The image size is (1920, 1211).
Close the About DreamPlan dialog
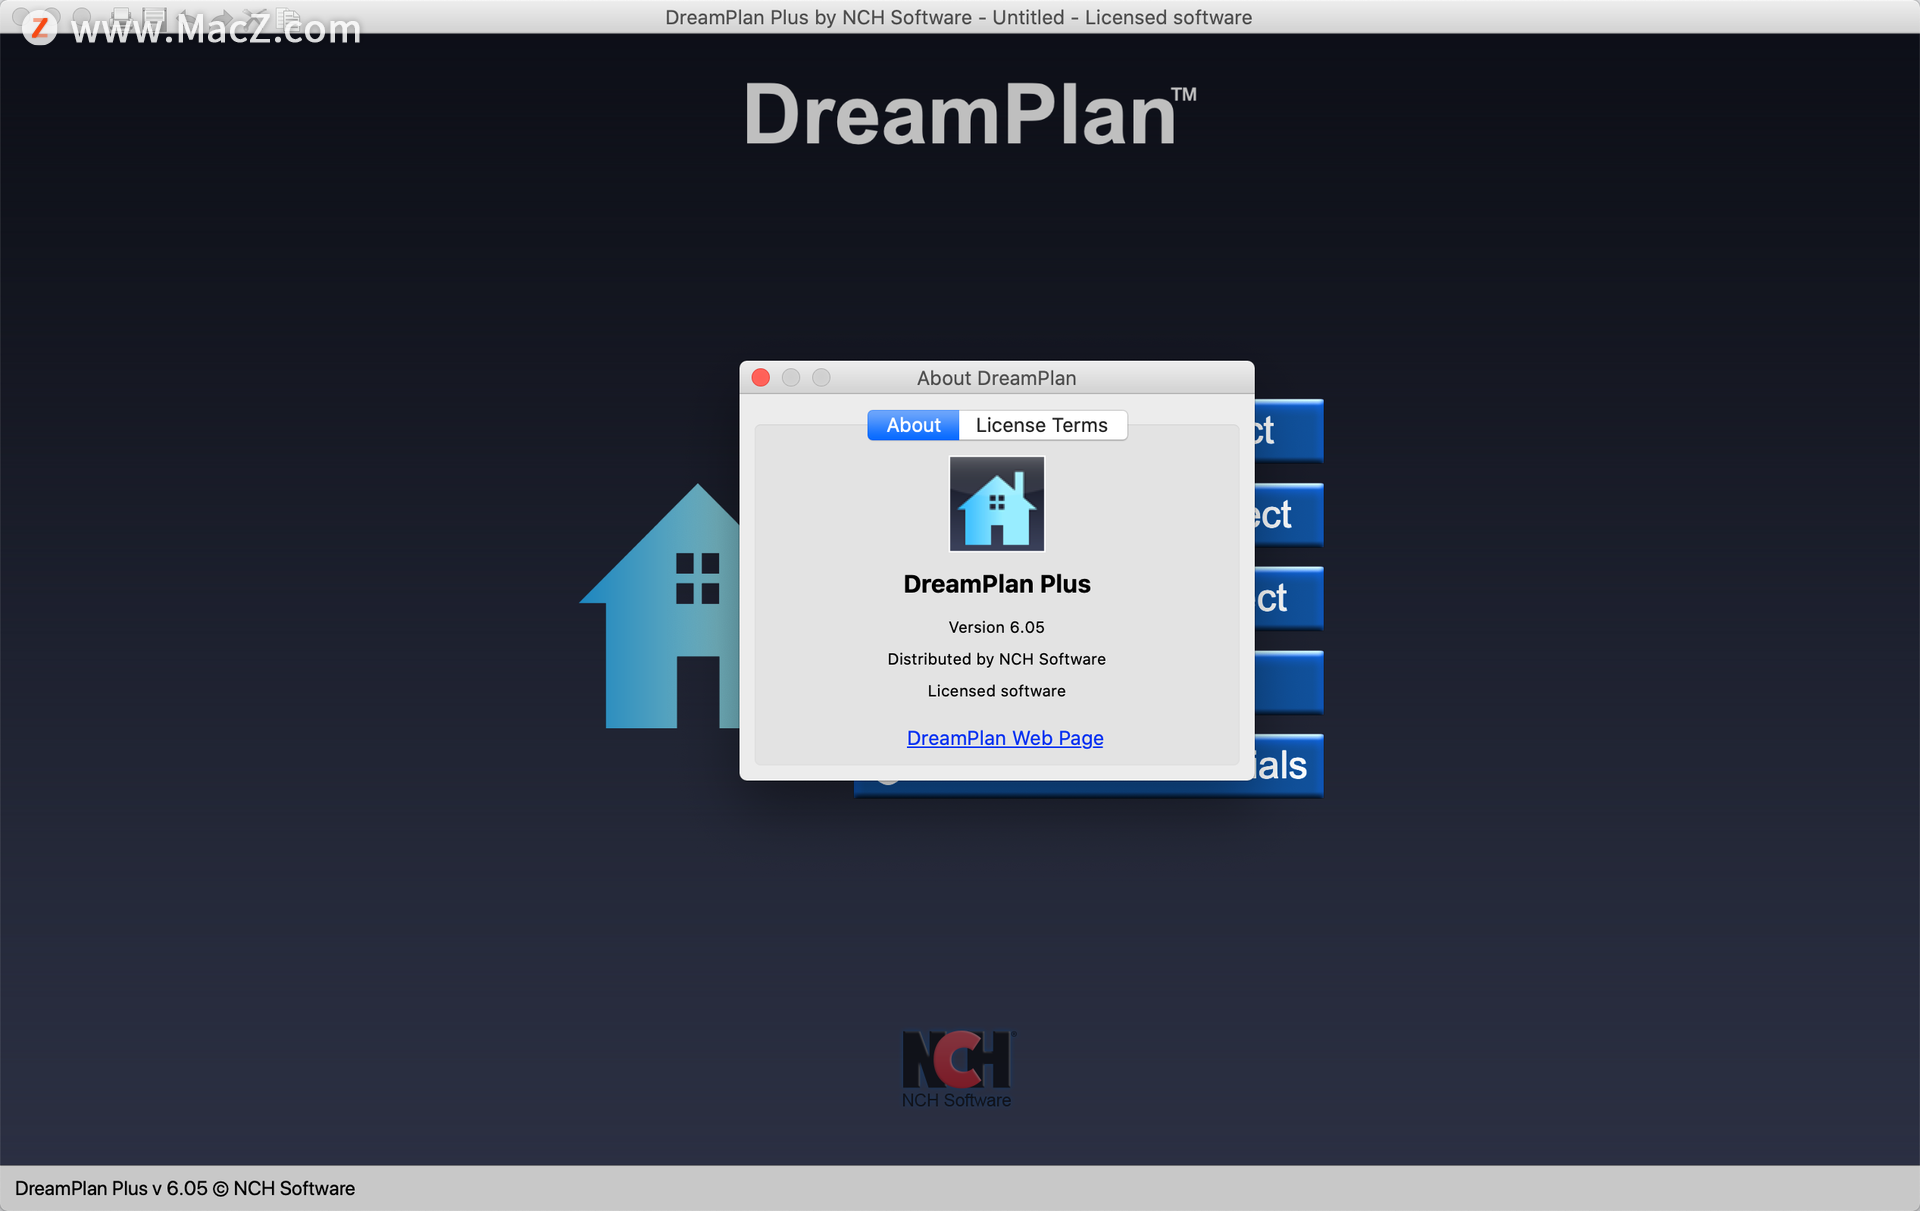(x=761, y=378)
